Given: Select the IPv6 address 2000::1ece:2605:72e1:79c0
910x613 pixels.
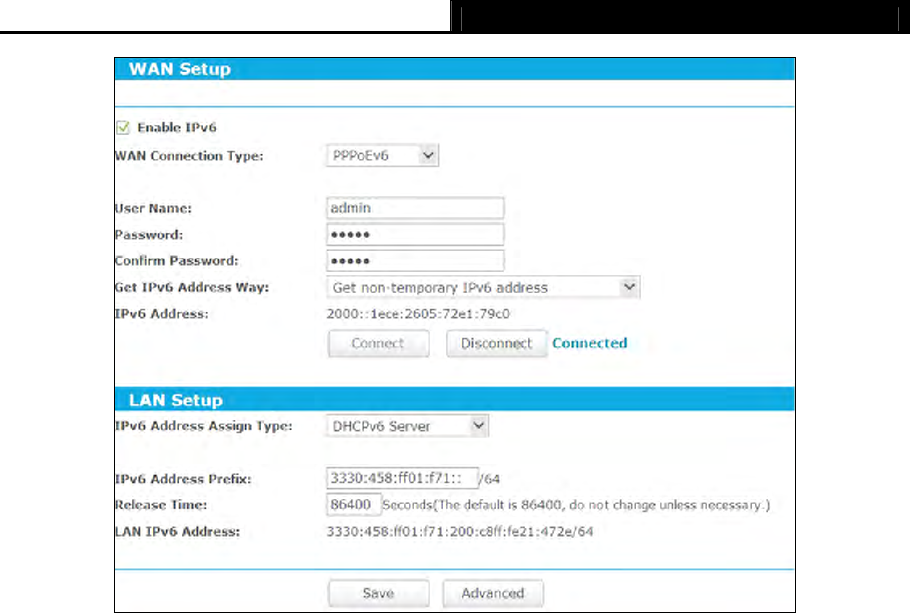Looking at the screenshot, I should tap(418, 314).
